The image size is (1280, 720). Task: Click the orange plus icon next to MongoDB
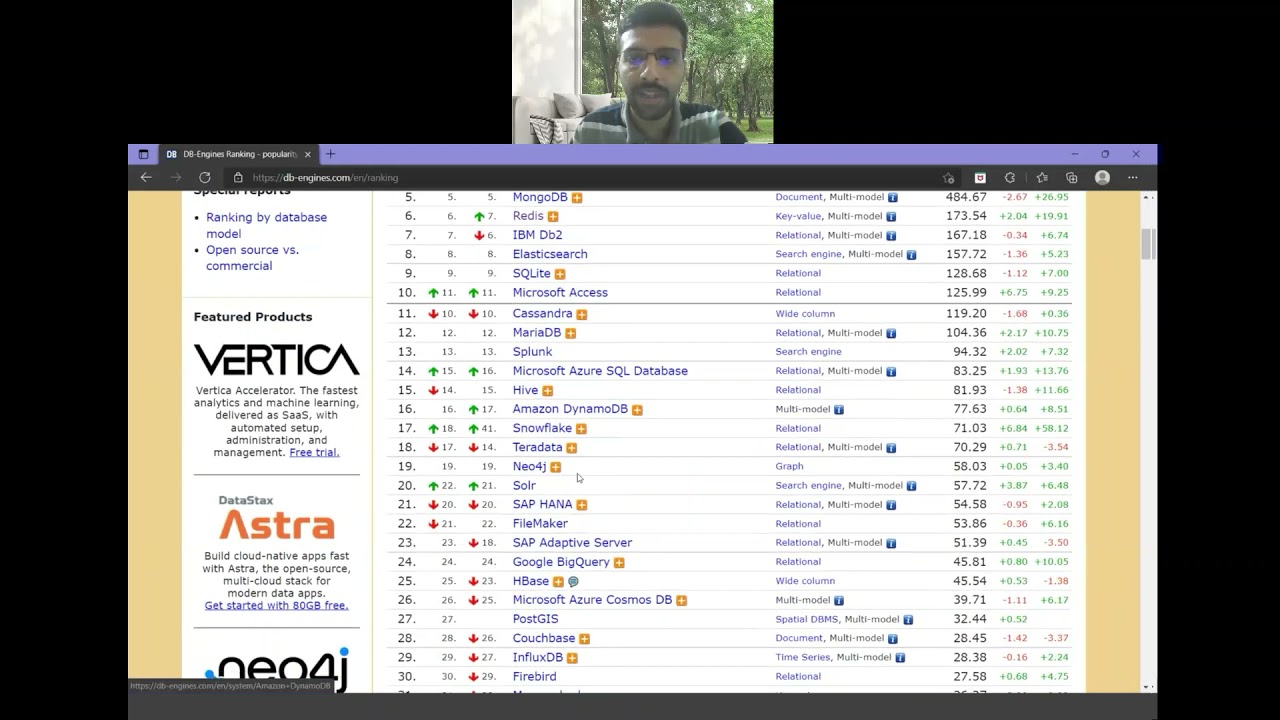click(577, 198)
